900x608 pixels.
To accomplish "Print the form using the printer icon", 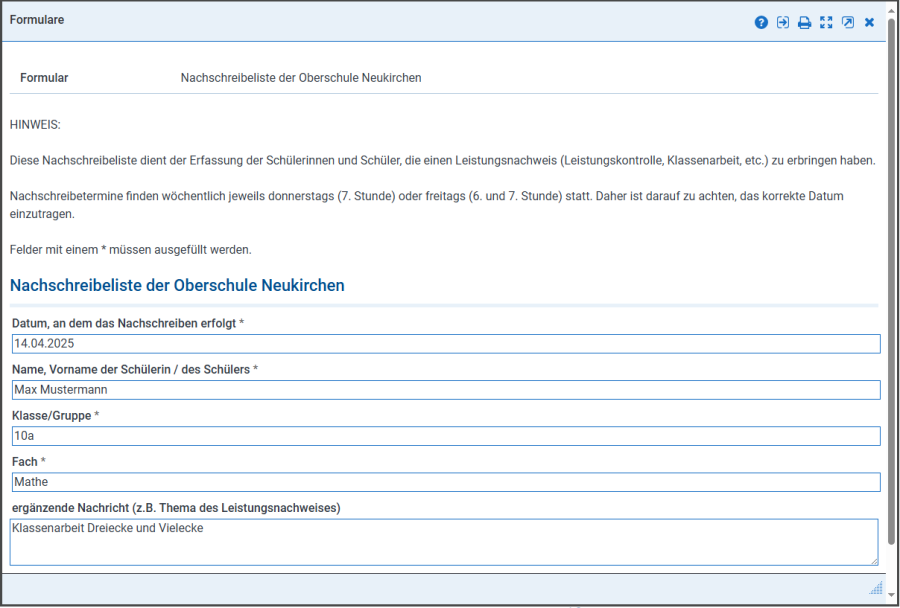I will point(804,22).
